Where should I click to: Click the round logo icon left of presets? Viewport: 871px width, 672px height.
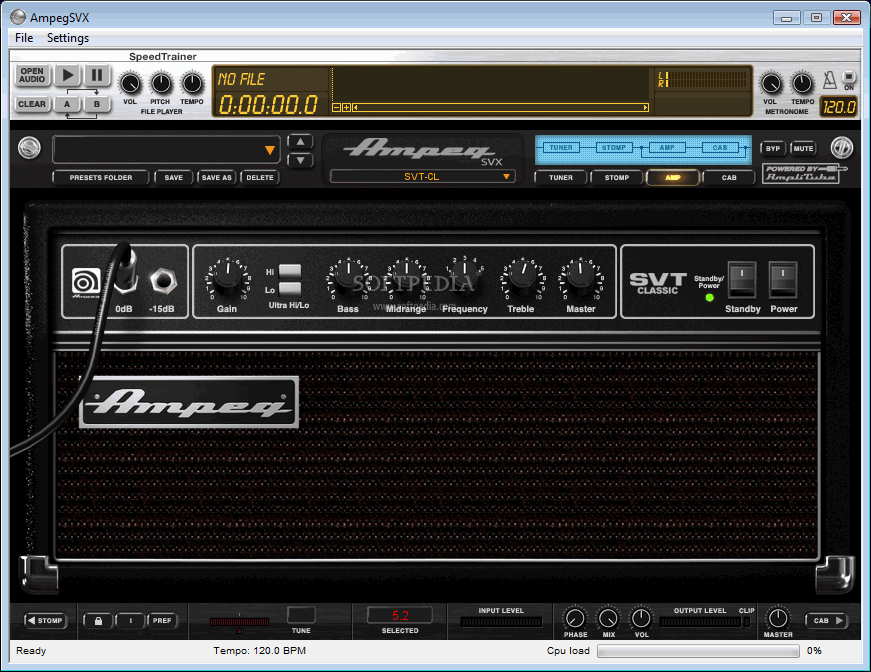29,148
